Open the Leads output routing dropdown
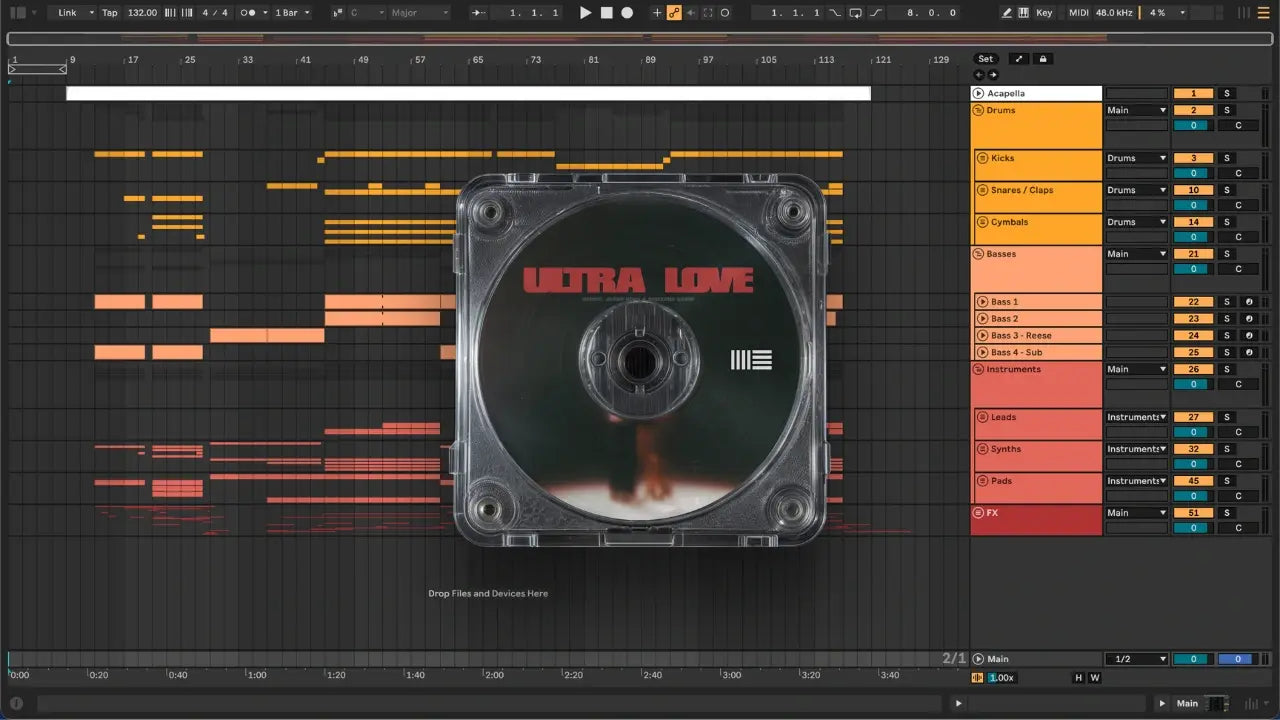This screenshot has width=1280, height=720. pos(1137,417)
